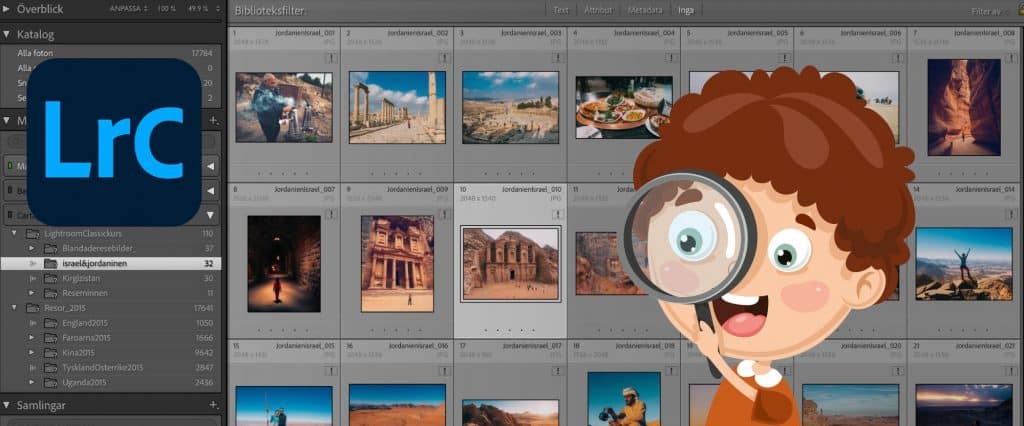Viewport: 1024px width, 426px height.
Task: Click the 17784 photo count
Action: (x=202, y=53)
